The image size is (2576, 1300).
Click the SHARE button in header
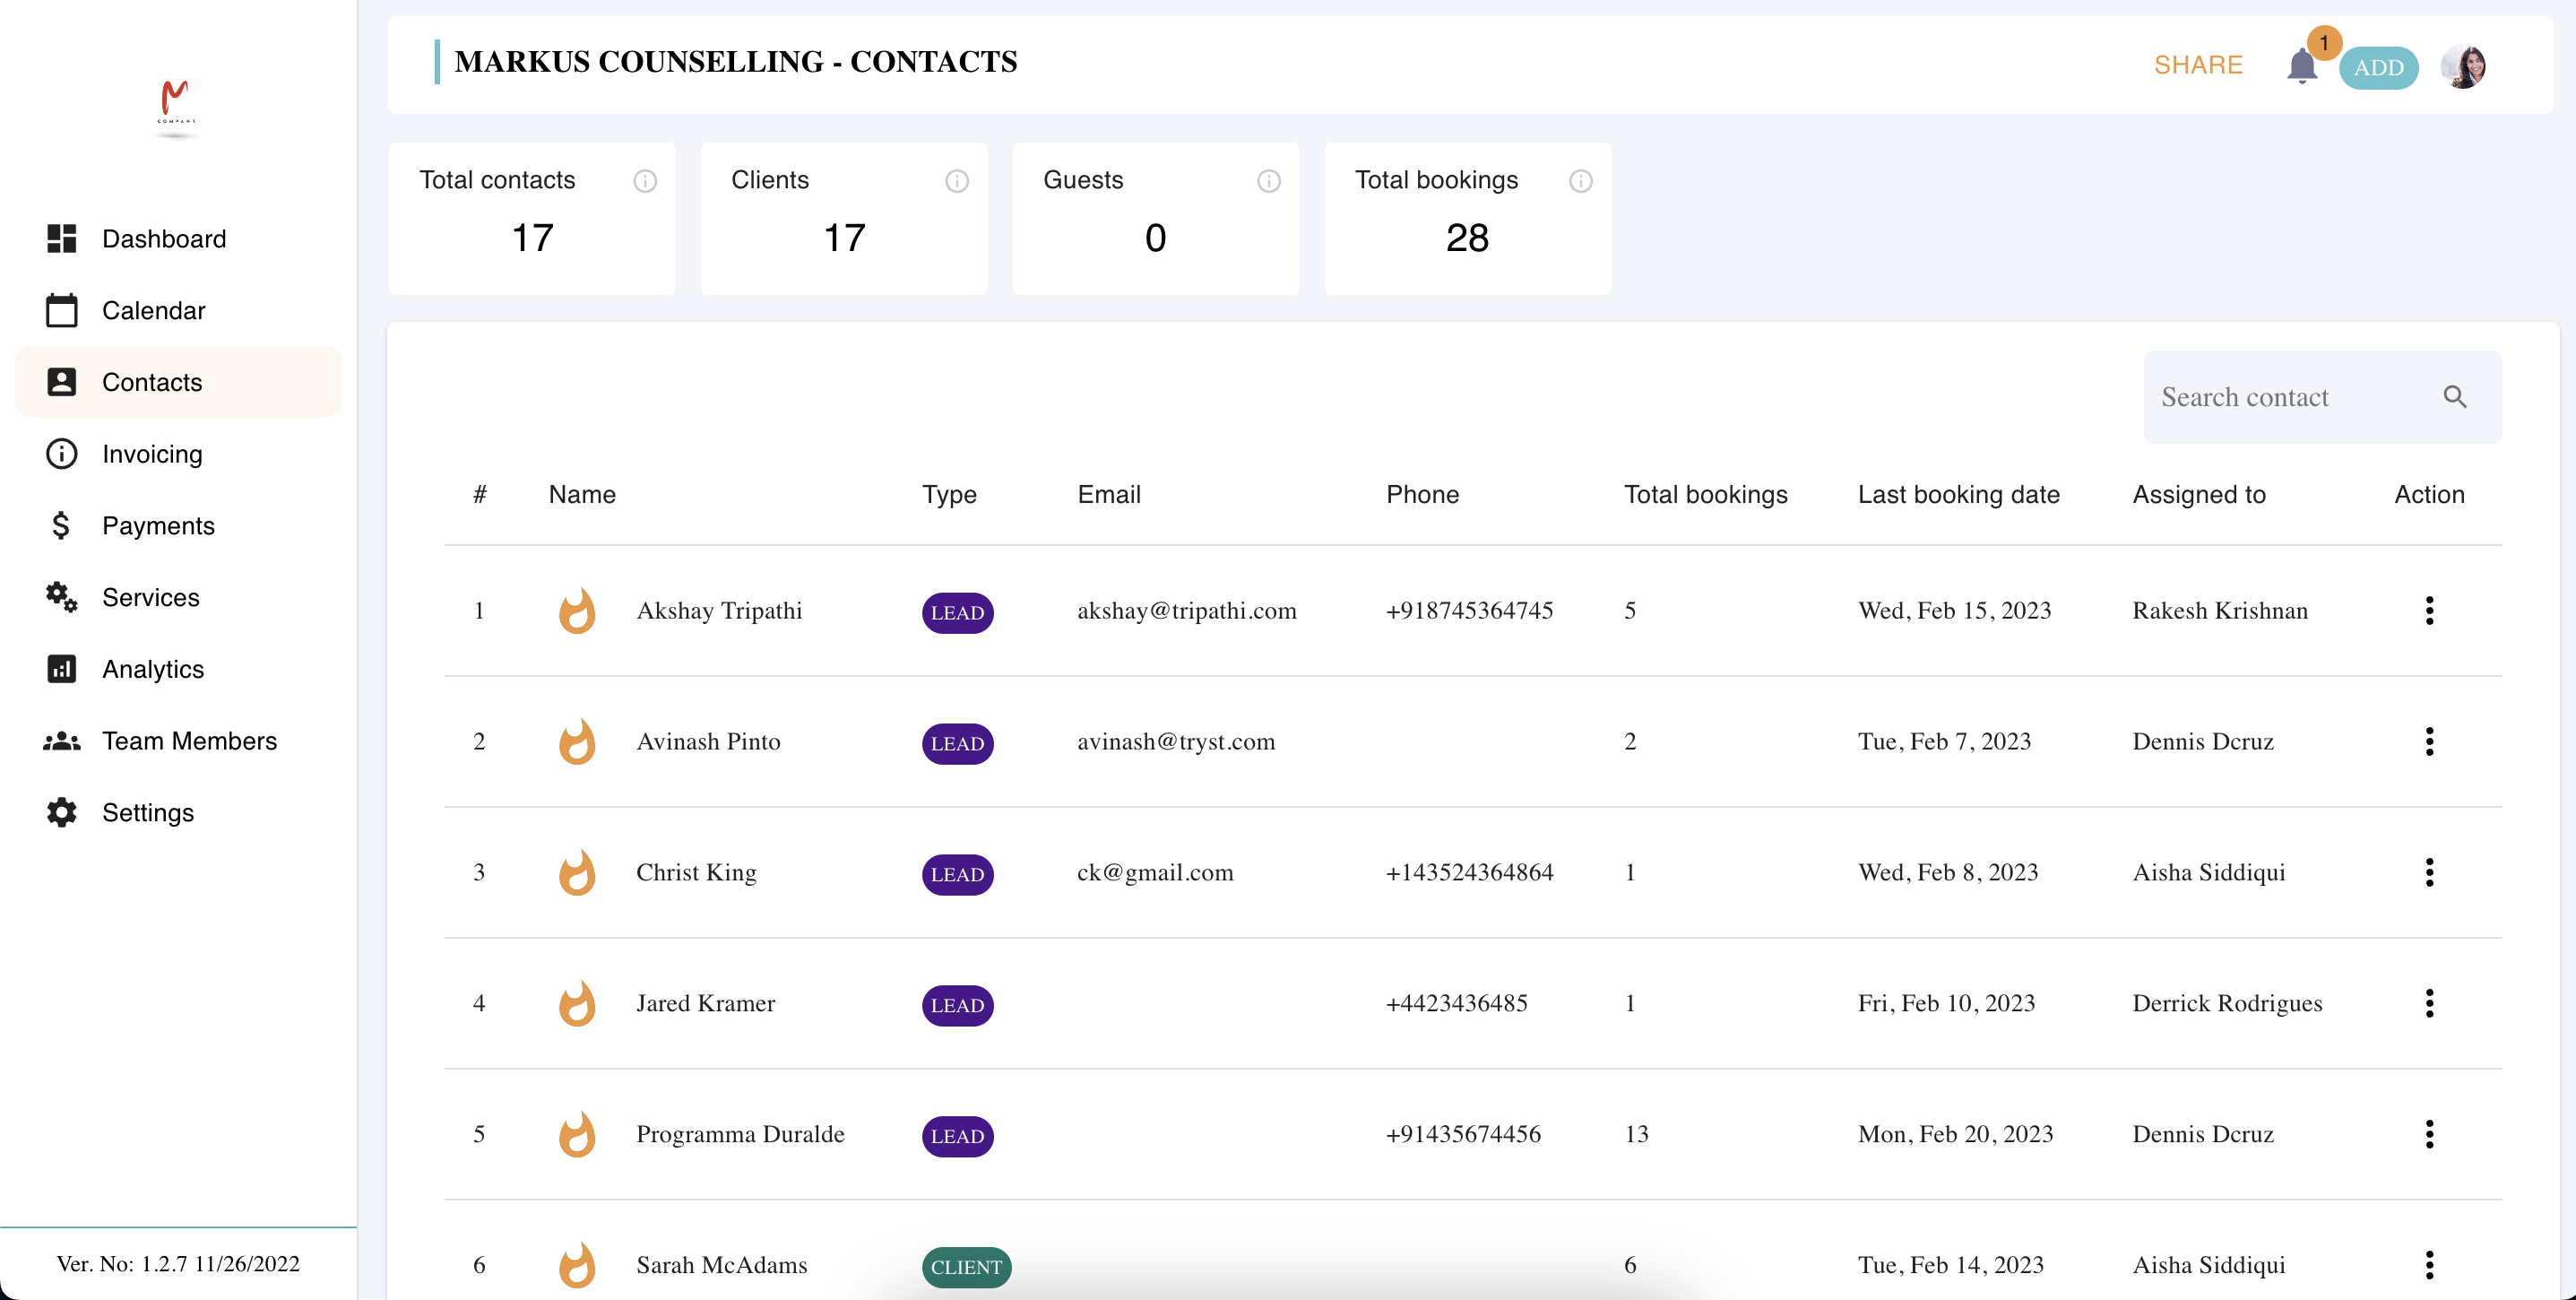[2198, 66]
